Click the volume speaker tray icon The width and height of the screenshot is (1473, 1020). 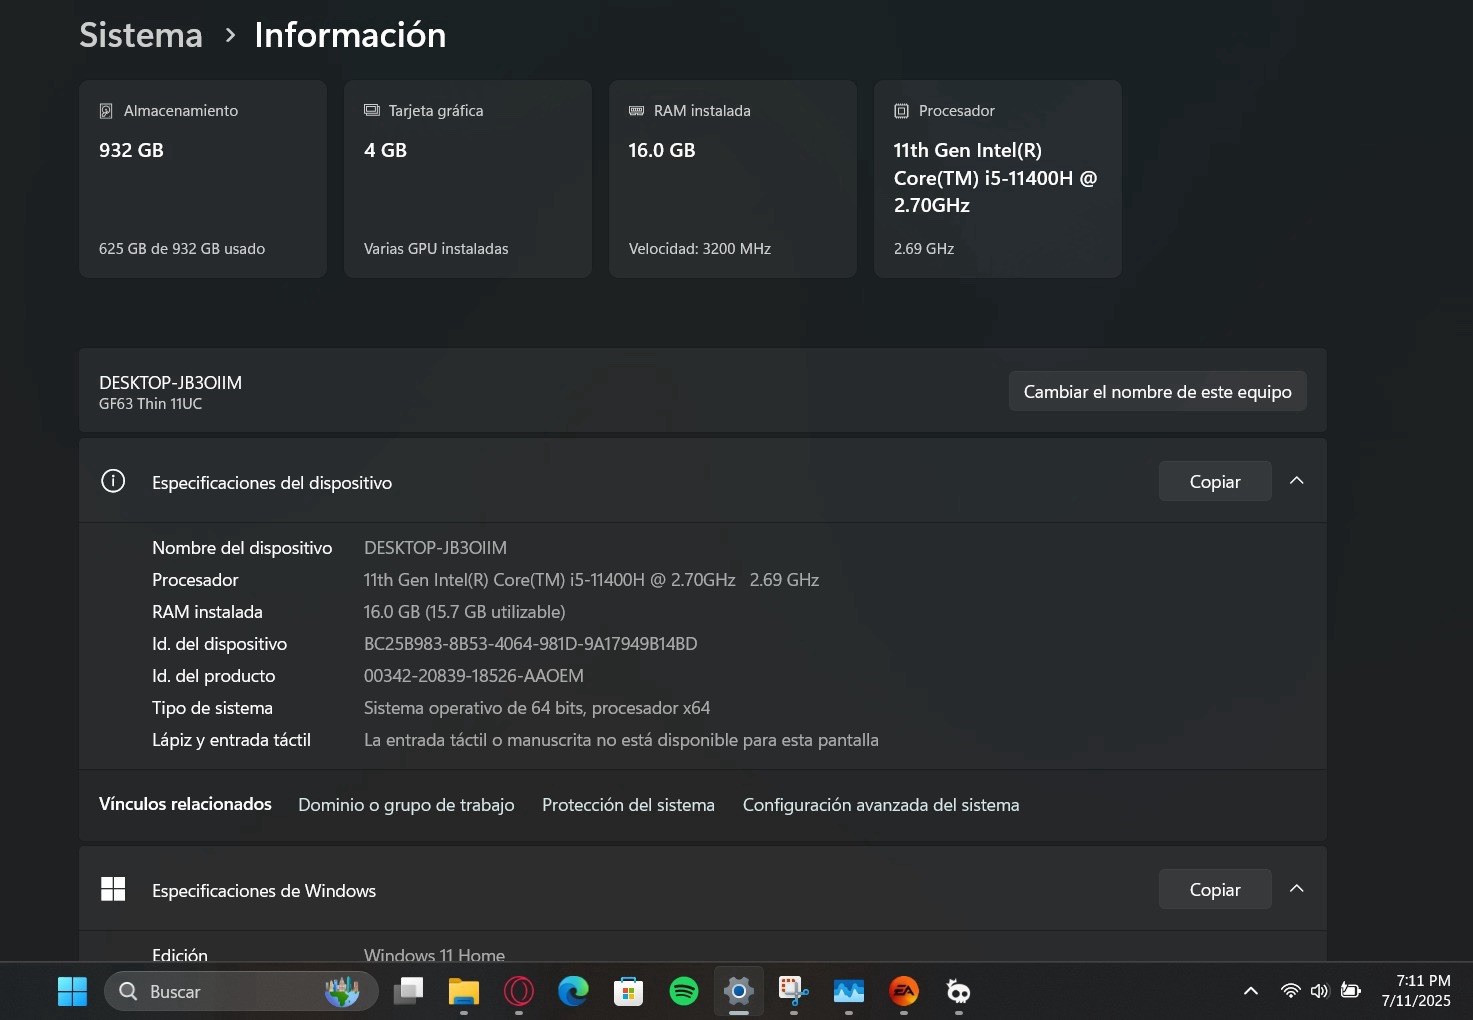pyautogui.click(x=1319, y=991)
